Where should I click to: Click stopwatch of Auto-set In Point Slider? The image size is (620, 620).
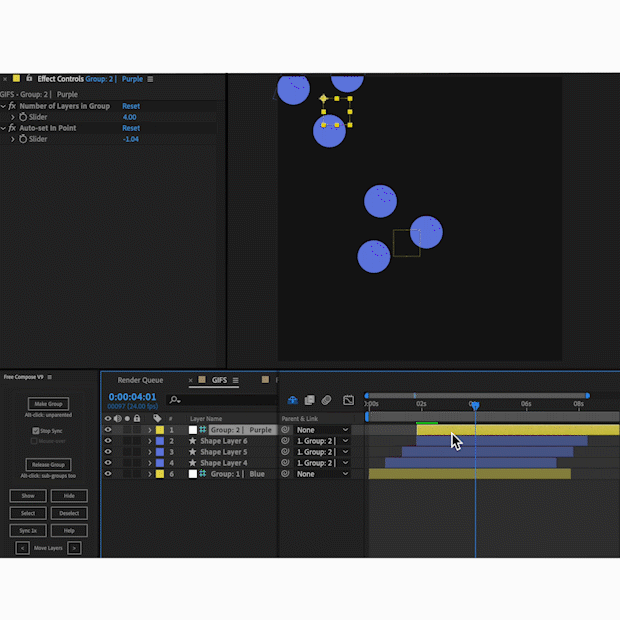[x=23, y=139]
